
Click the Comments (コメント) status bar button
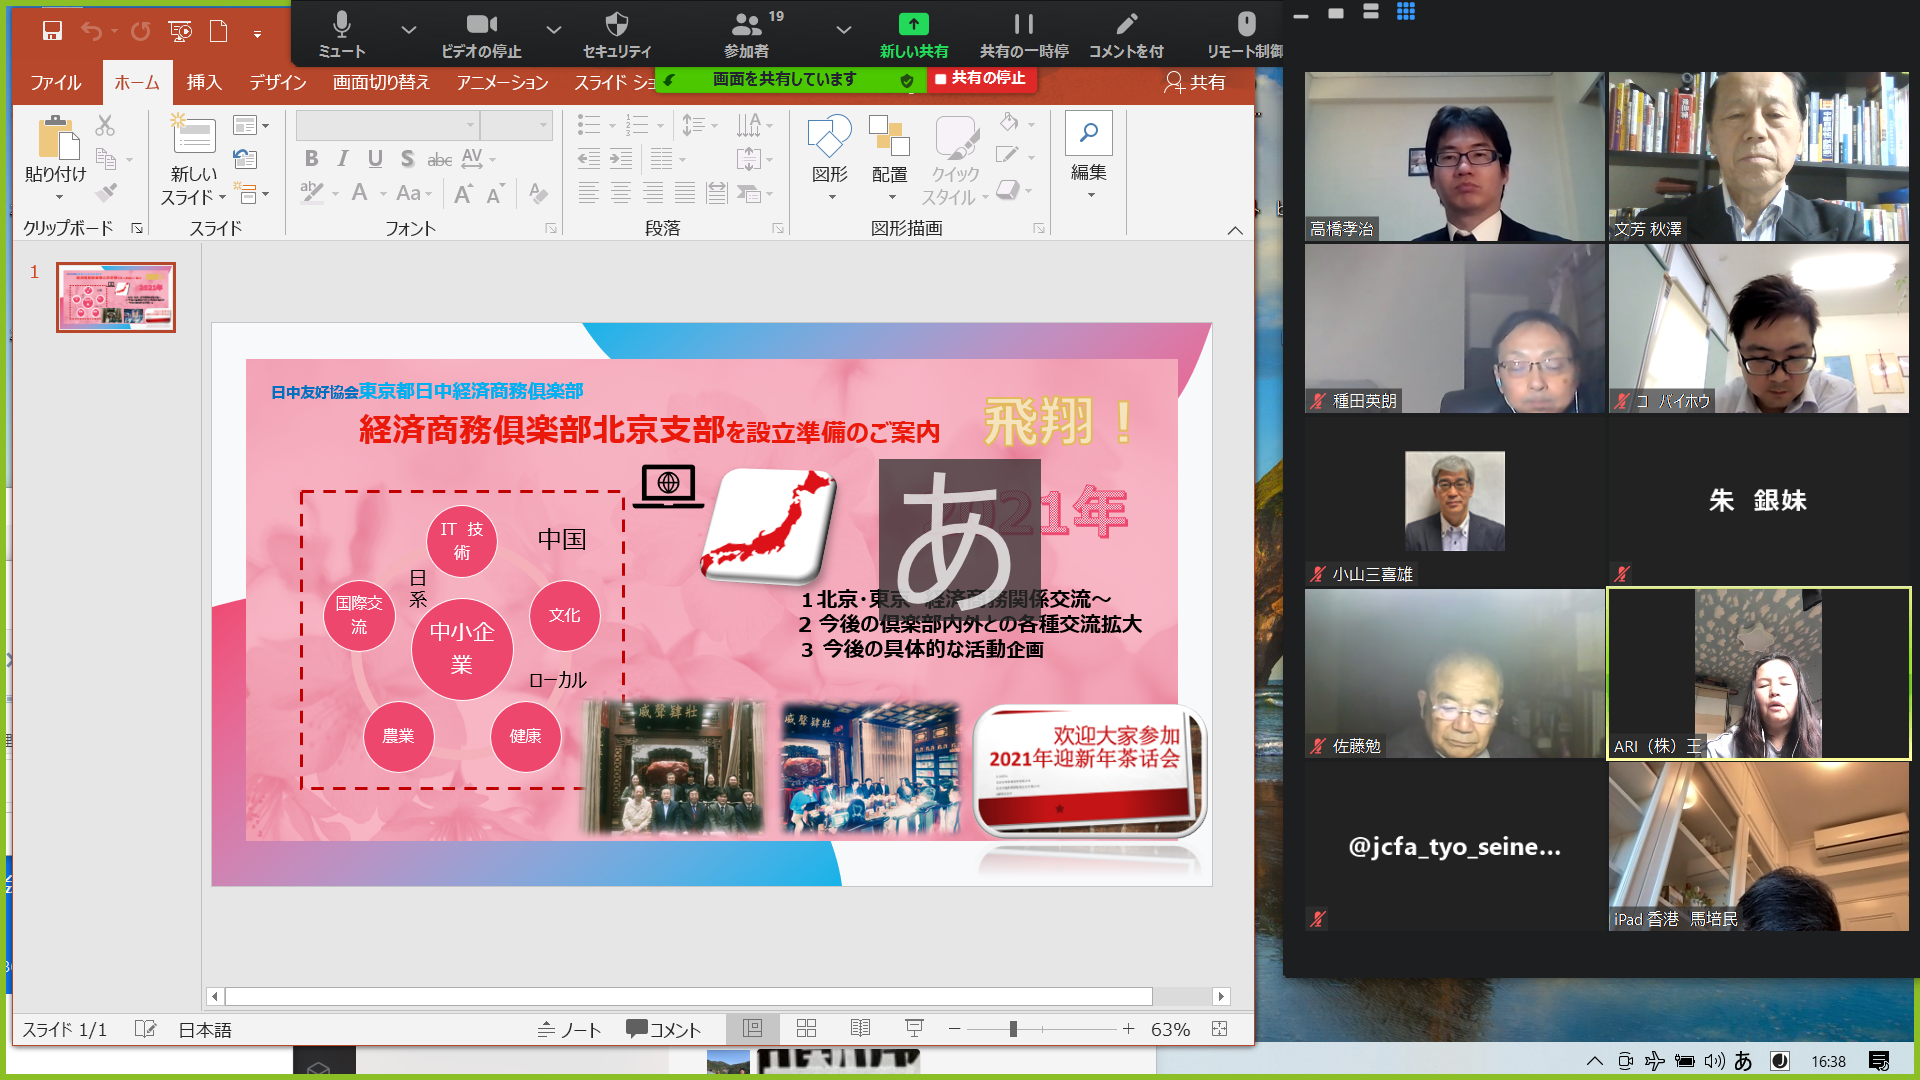(x=663, y=1029)
